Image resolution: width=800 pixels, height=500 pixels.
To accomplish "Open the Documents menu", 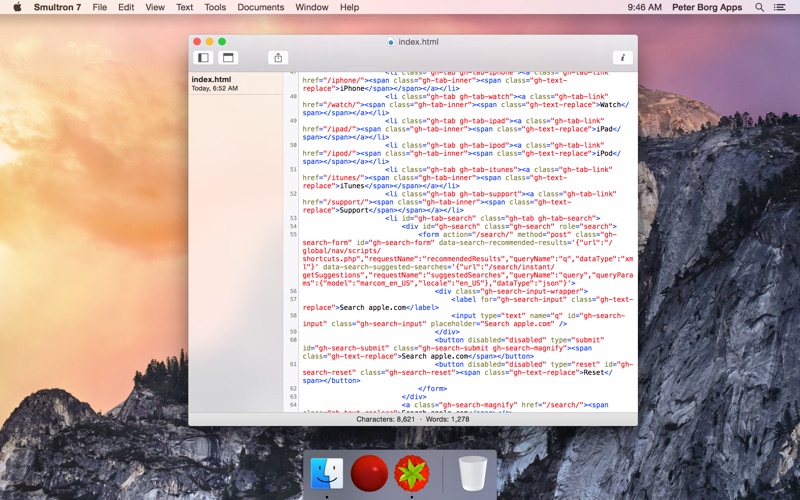I will click(261, 7).
